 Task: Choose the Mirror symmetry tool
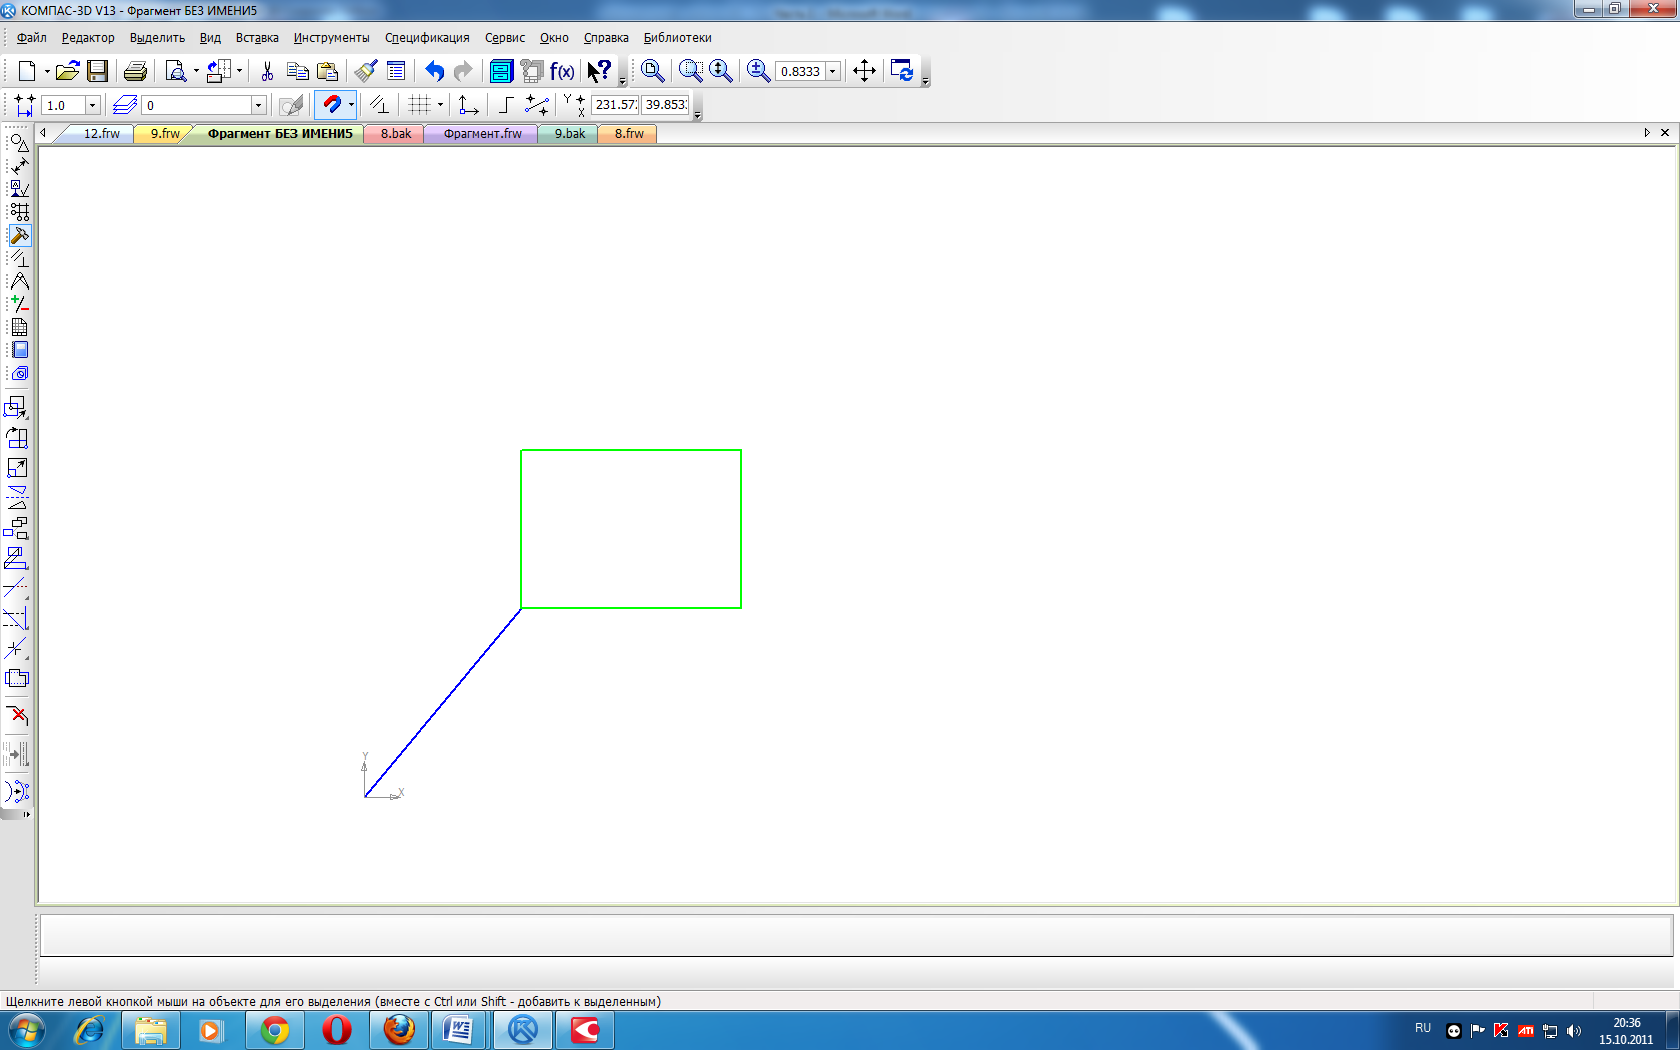pyautogui.click(x=17, y=498)
